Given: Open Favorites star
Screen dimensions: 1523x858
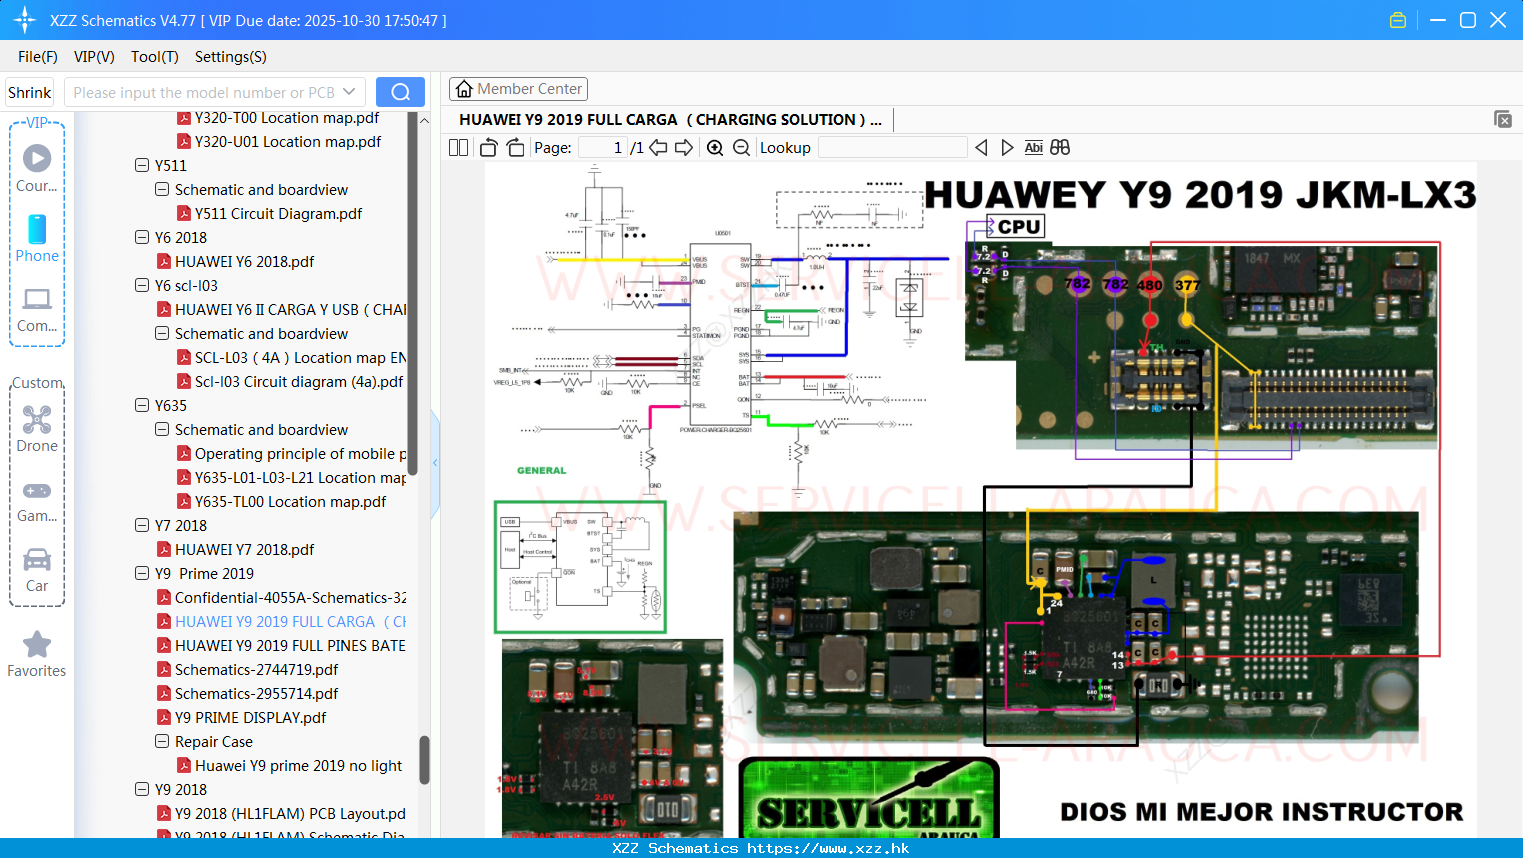Looking at the screenshot, I should [x=37, y=655].
